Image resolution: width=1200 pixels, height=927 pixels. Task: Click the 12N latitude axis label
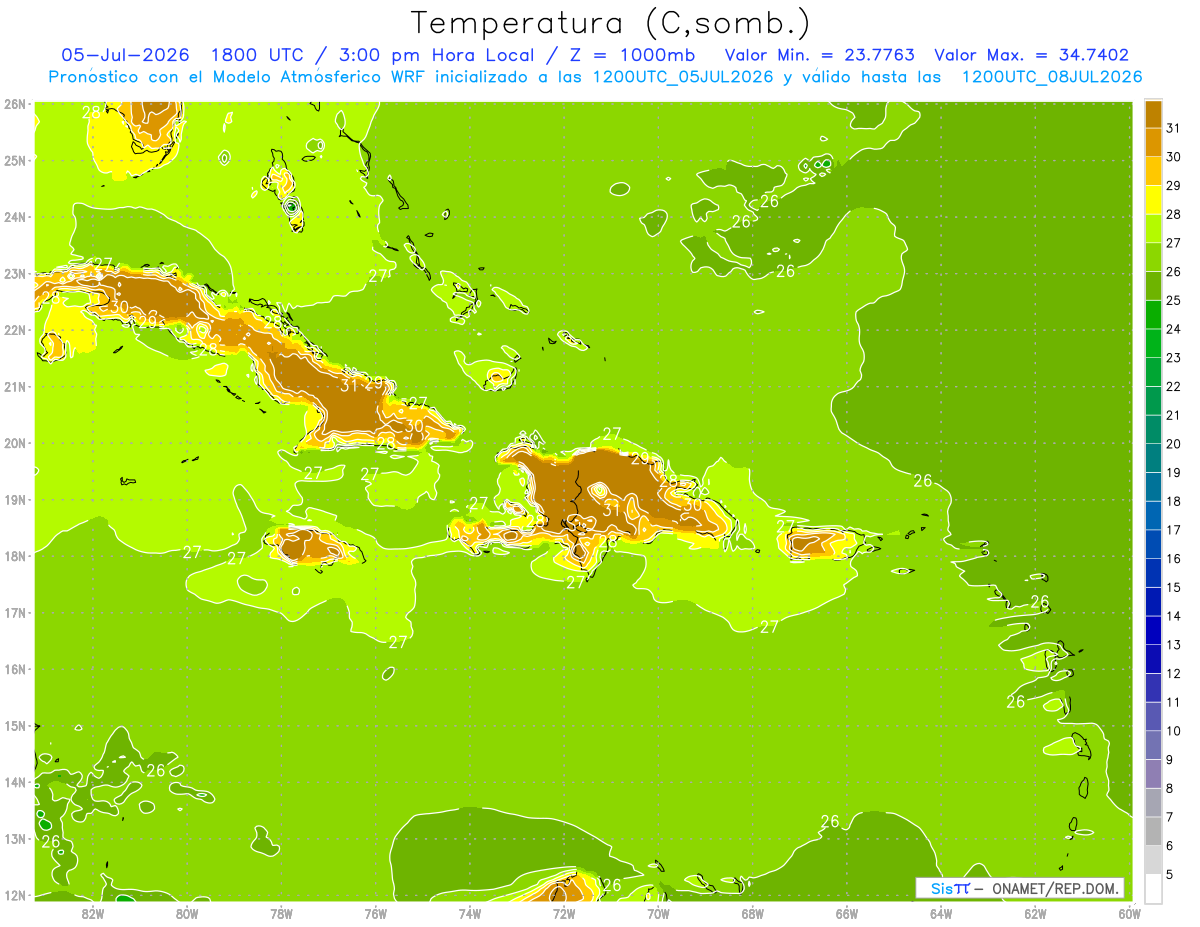click(15, 895)
